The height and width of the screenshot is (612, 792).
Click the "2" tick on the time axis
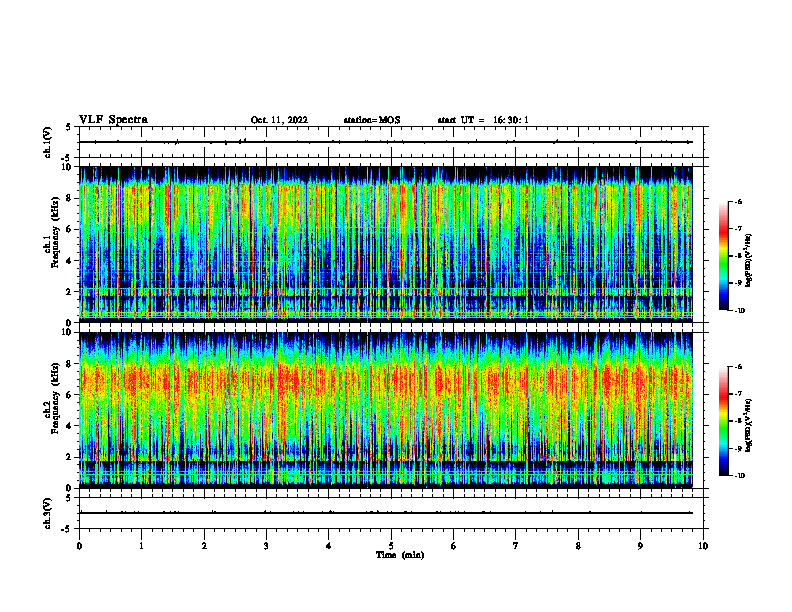pyautogui.click(x=204, y=546)
